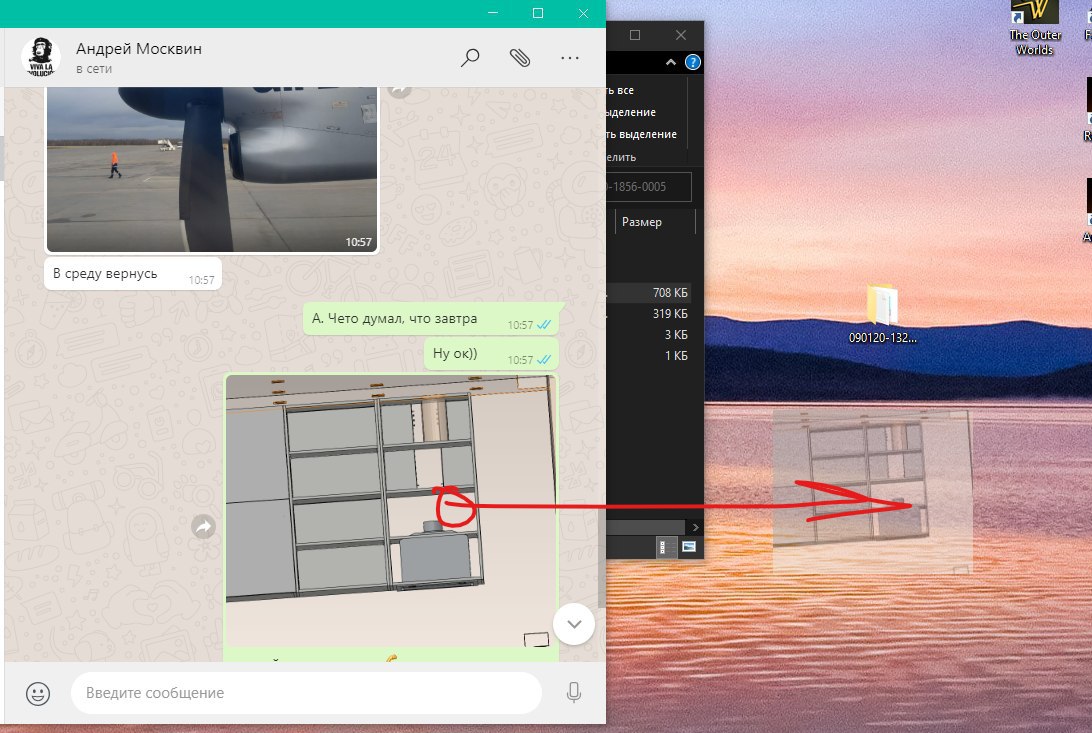The image size is (1092, 733).
Task: Click Explorer horizontal scrollbar right arrow
Action: (694, 527)
